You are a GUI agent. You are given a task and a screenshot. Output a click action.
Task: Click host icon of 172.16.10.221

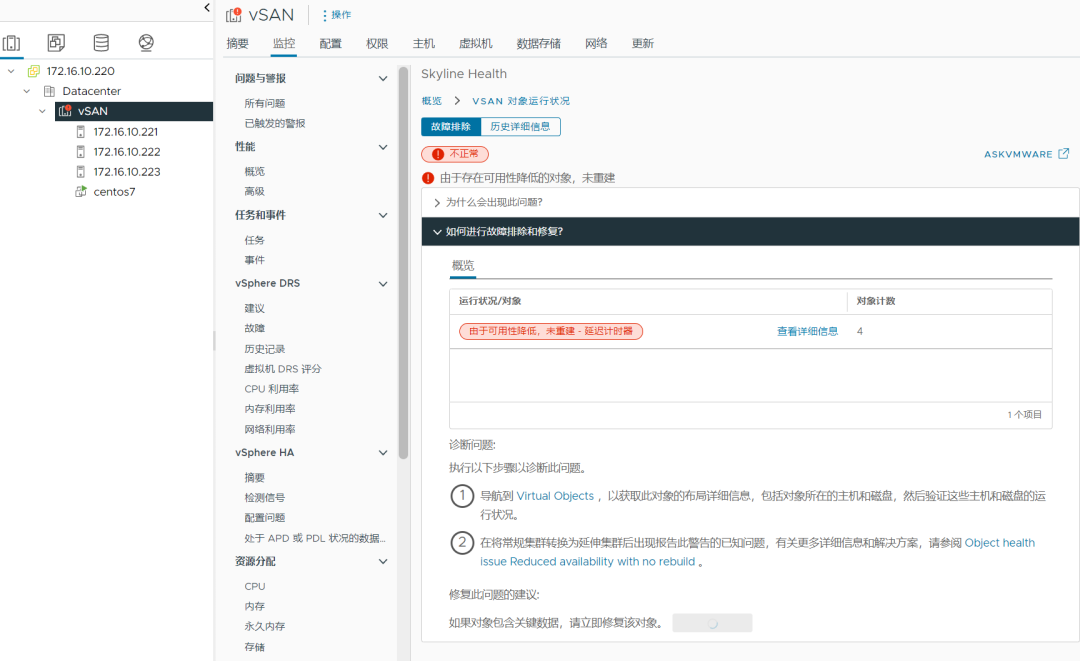point(81,132)
